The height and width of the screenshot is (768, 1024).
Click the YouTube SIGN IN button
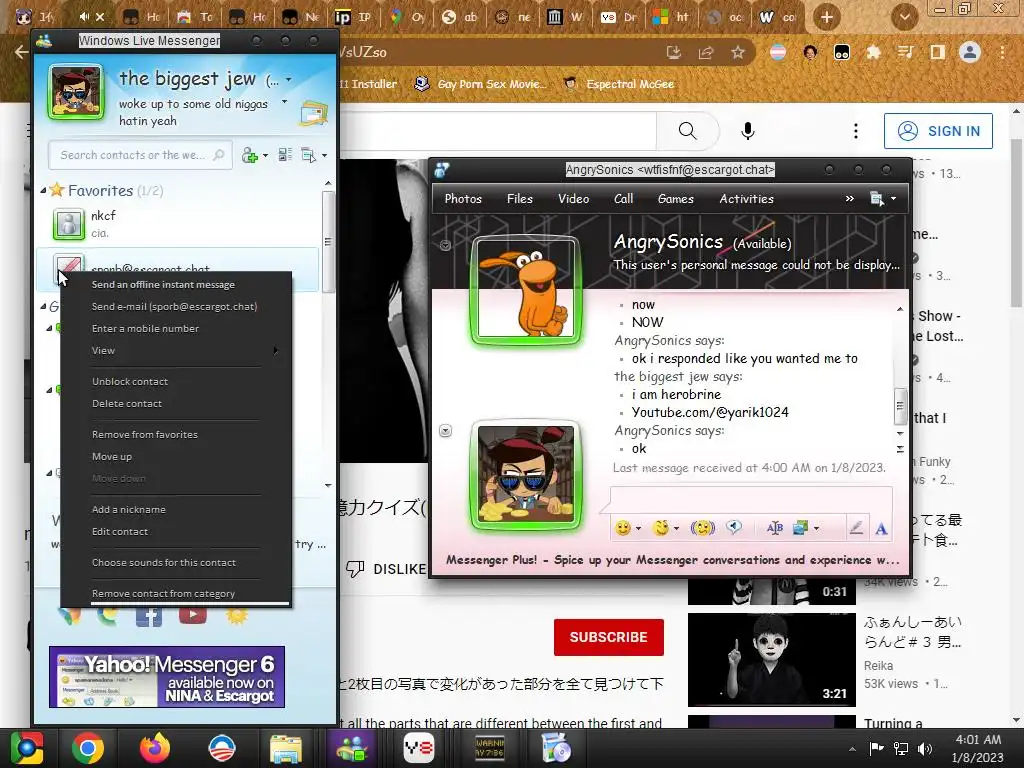938,131
